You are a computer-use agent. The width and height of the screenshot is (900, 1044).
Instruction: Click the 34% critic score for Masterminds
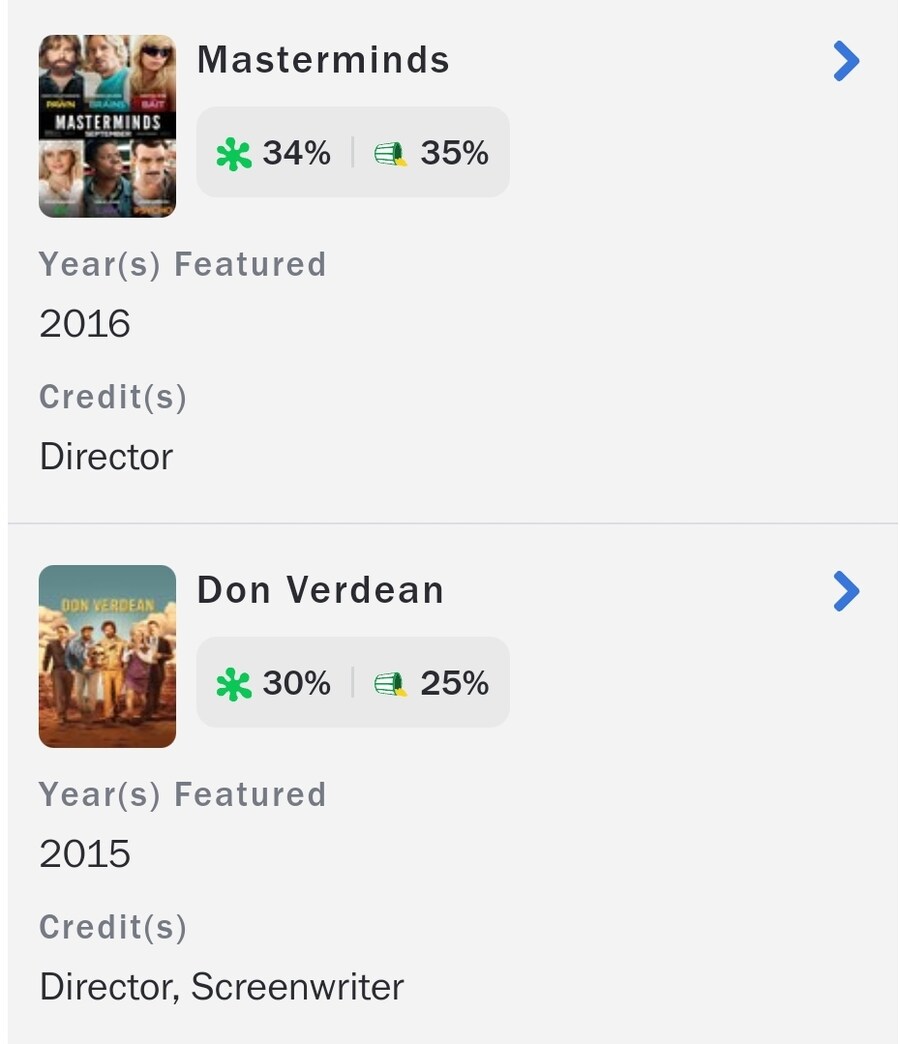click(x=296, y=153)
